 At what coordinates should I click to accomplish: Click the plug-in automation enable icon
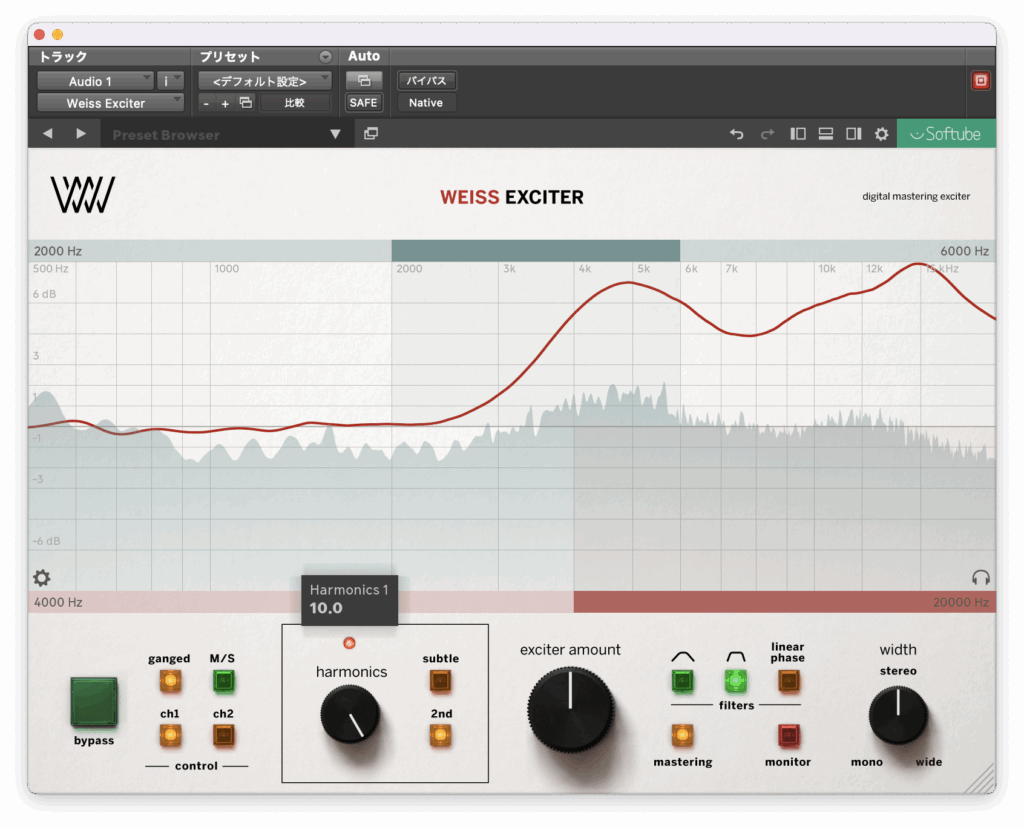[364, 80]
